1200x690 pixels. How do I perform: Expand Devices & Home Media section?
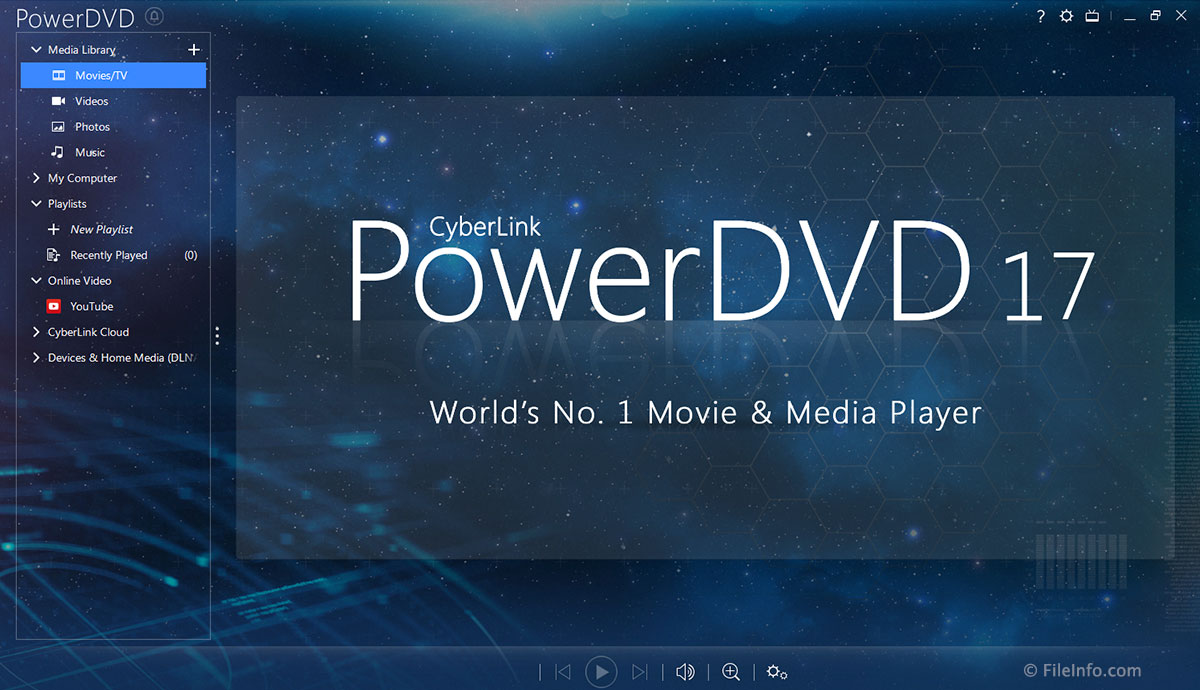[x=36, y=358]
